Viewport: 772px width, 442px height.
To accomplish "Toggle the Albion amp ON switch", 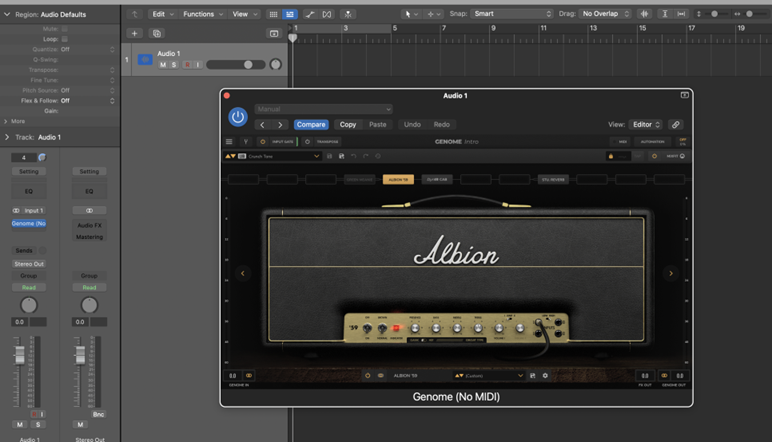I will tap(367, 328).
